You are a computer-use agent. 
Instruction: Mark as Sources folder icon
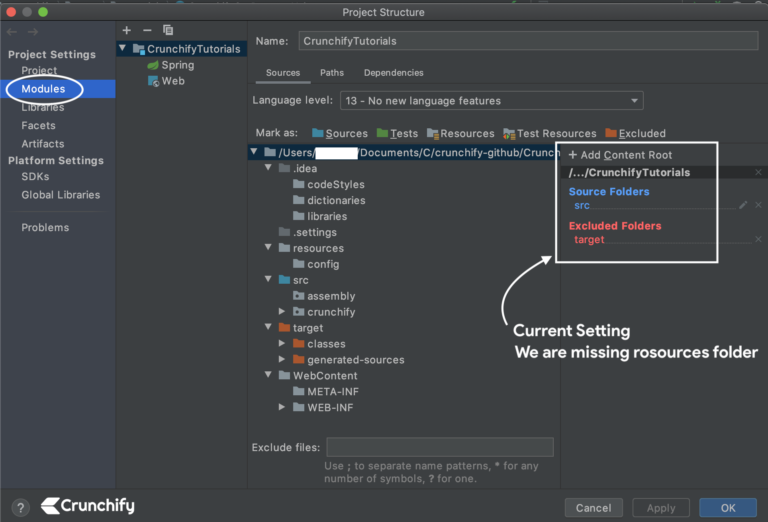click(x=340, y=133)
